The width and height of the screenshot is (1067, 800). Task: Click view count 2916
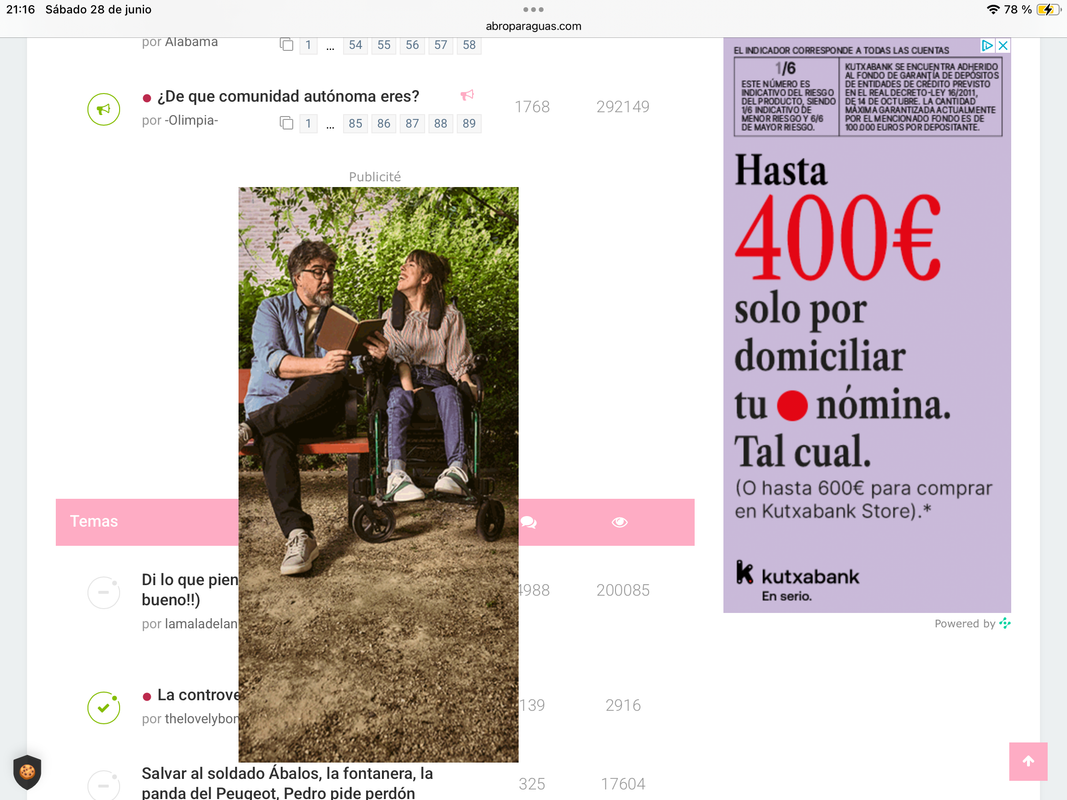point(623,705)
